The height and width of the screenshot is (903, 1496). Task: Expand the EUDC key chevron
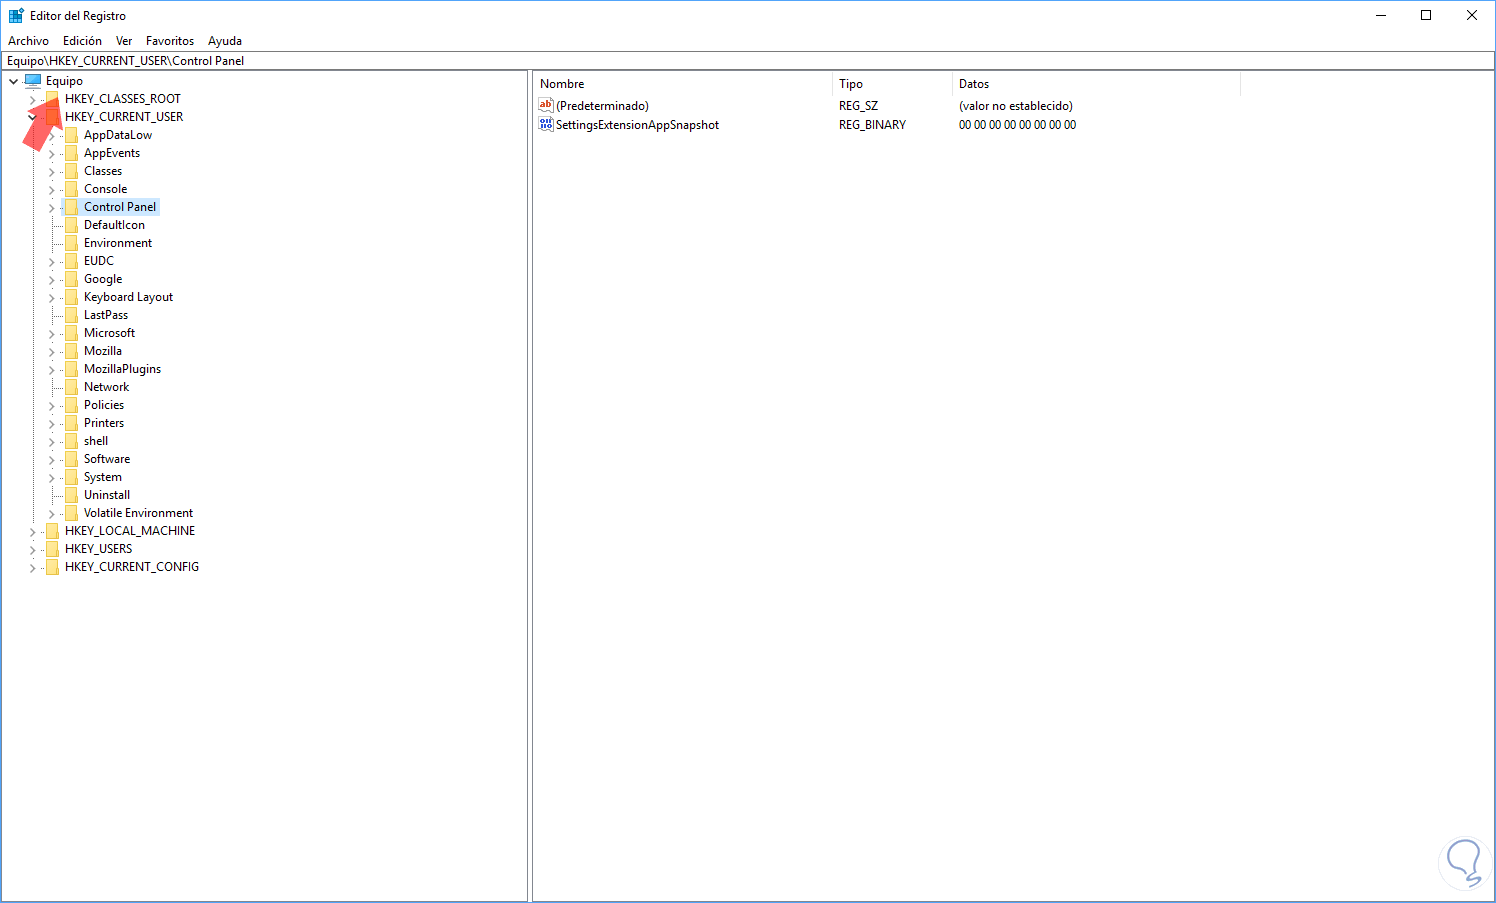[x=51, y=262]
